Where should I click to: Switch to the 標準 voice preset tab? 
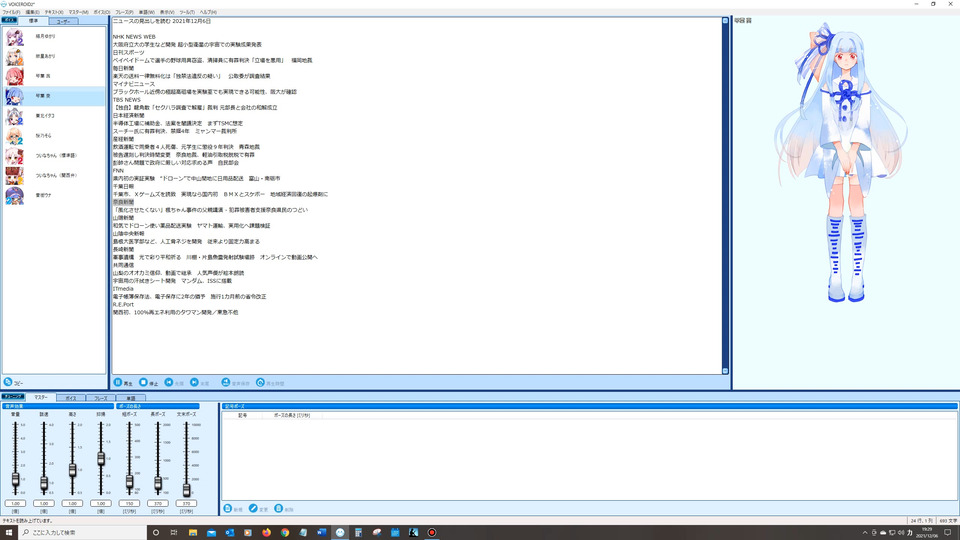pyautogui.click(x=33, y=21)
